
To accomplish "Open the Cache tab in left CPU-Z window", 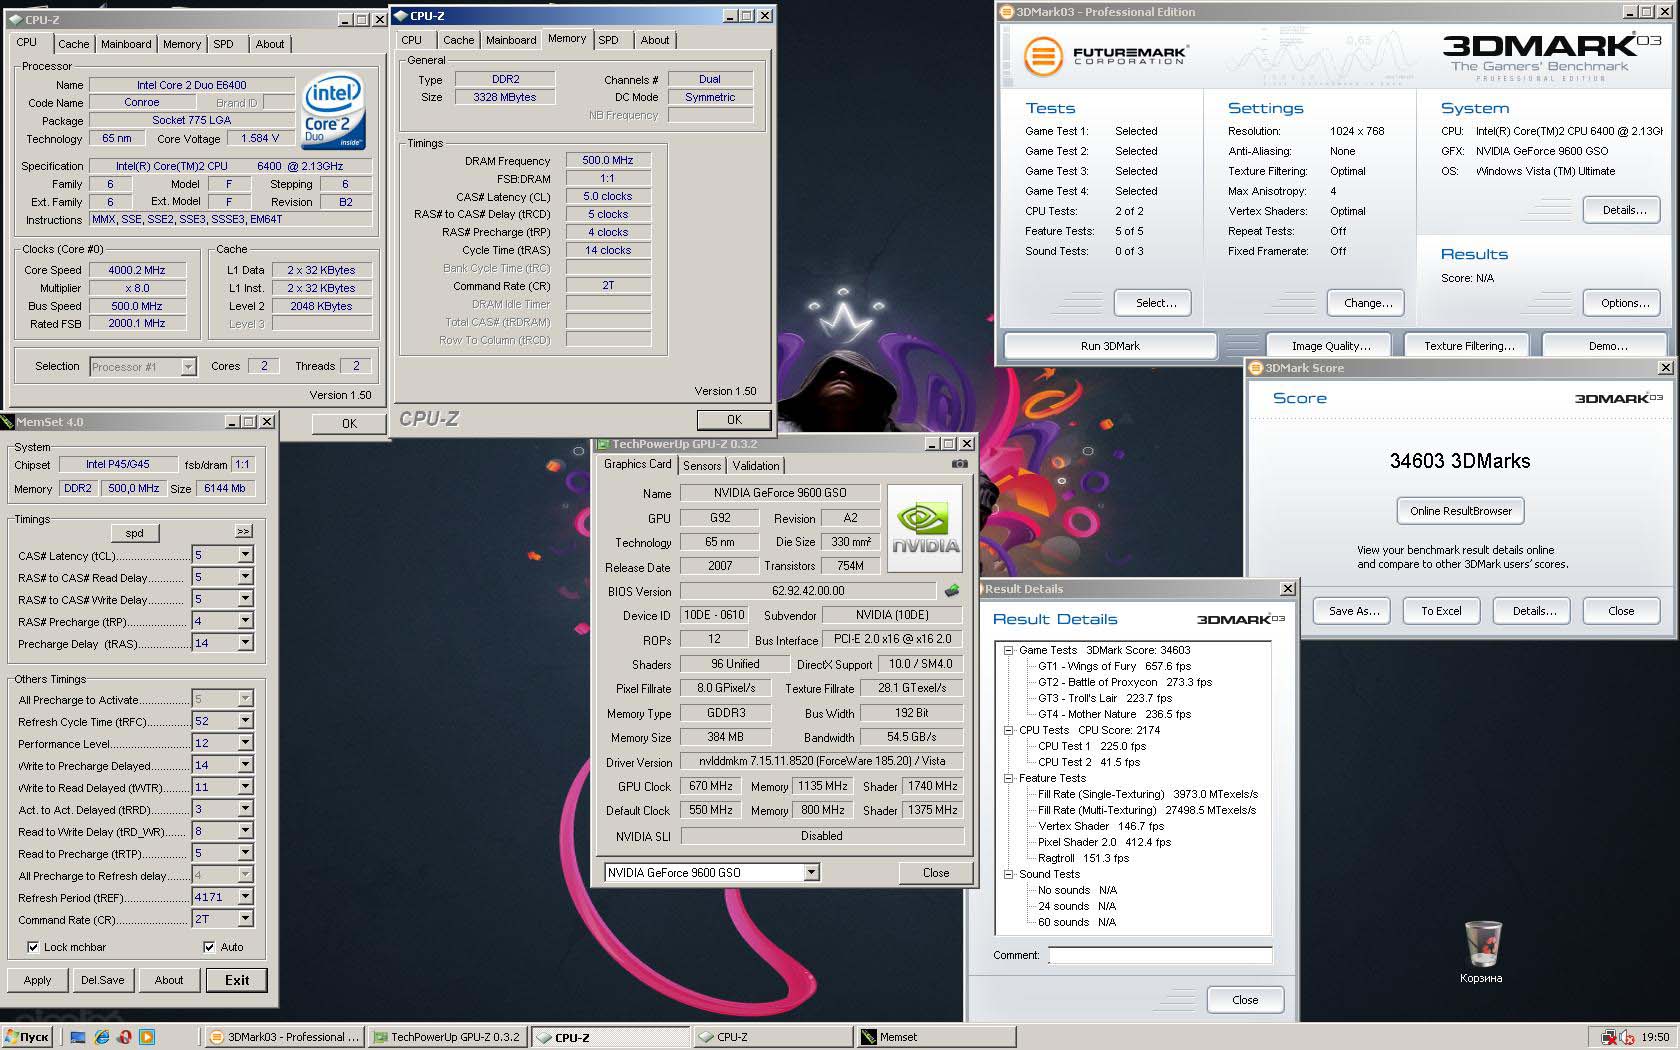I will click(x=74, y=44).
